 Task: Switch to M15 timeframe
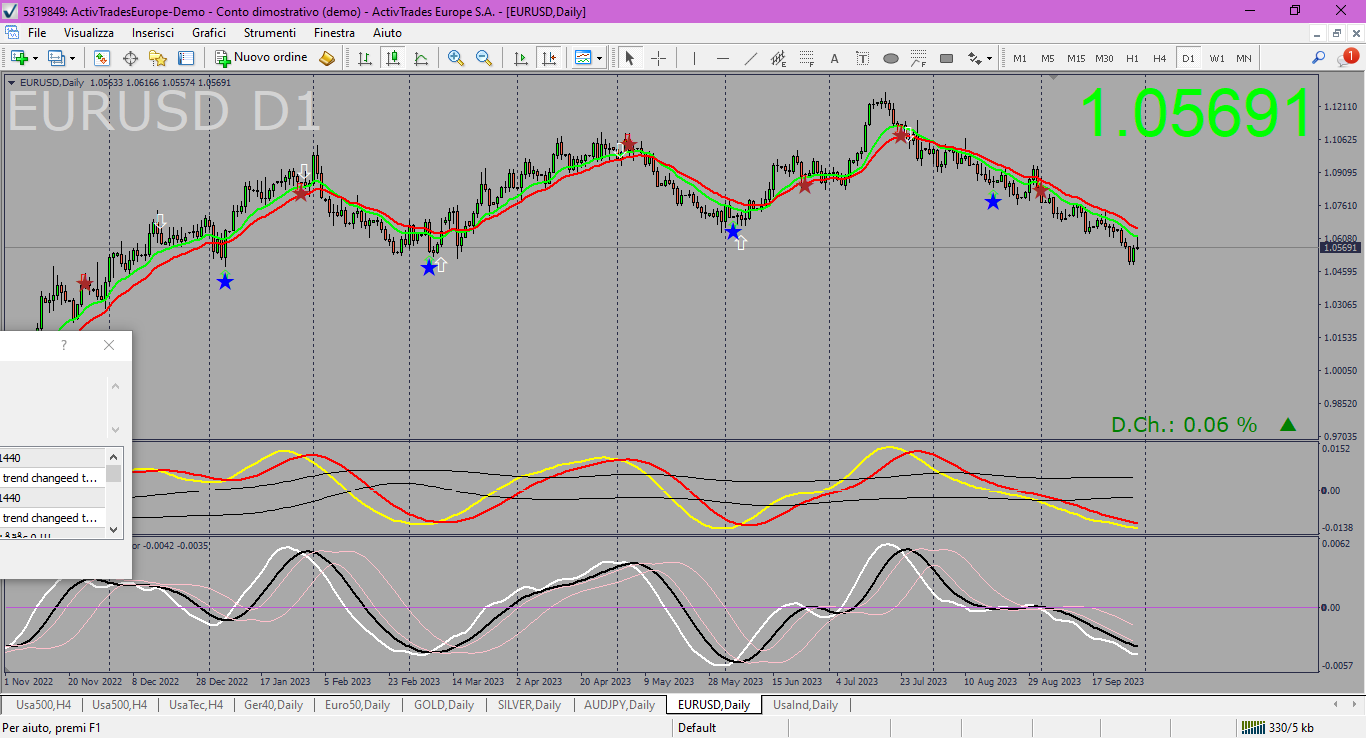click(1076, 58)
